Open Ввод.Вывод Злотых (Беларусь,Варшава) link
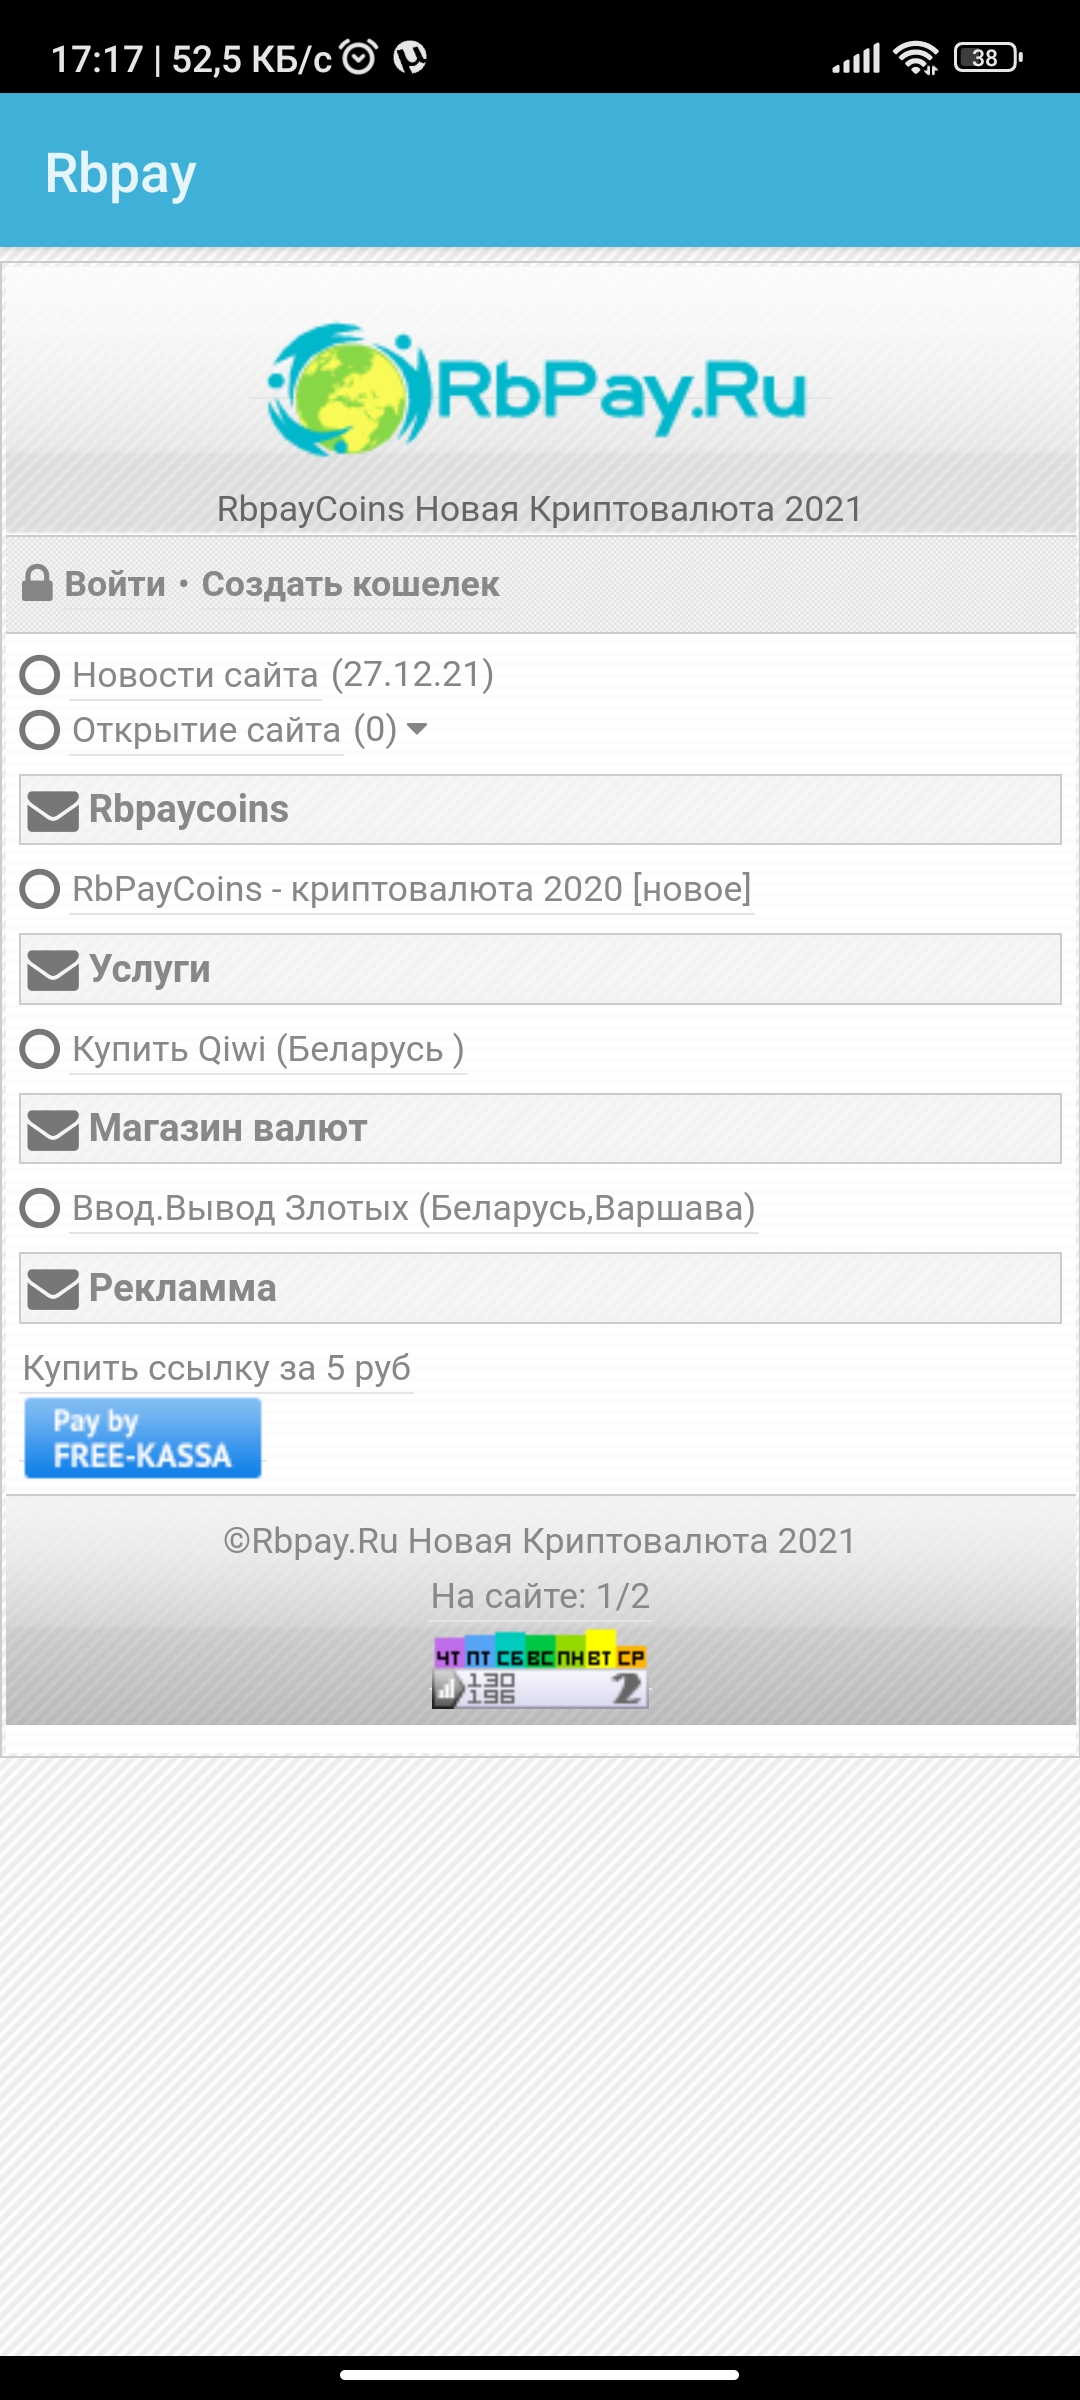The image size is (1080, 2400). point(413,1208)
